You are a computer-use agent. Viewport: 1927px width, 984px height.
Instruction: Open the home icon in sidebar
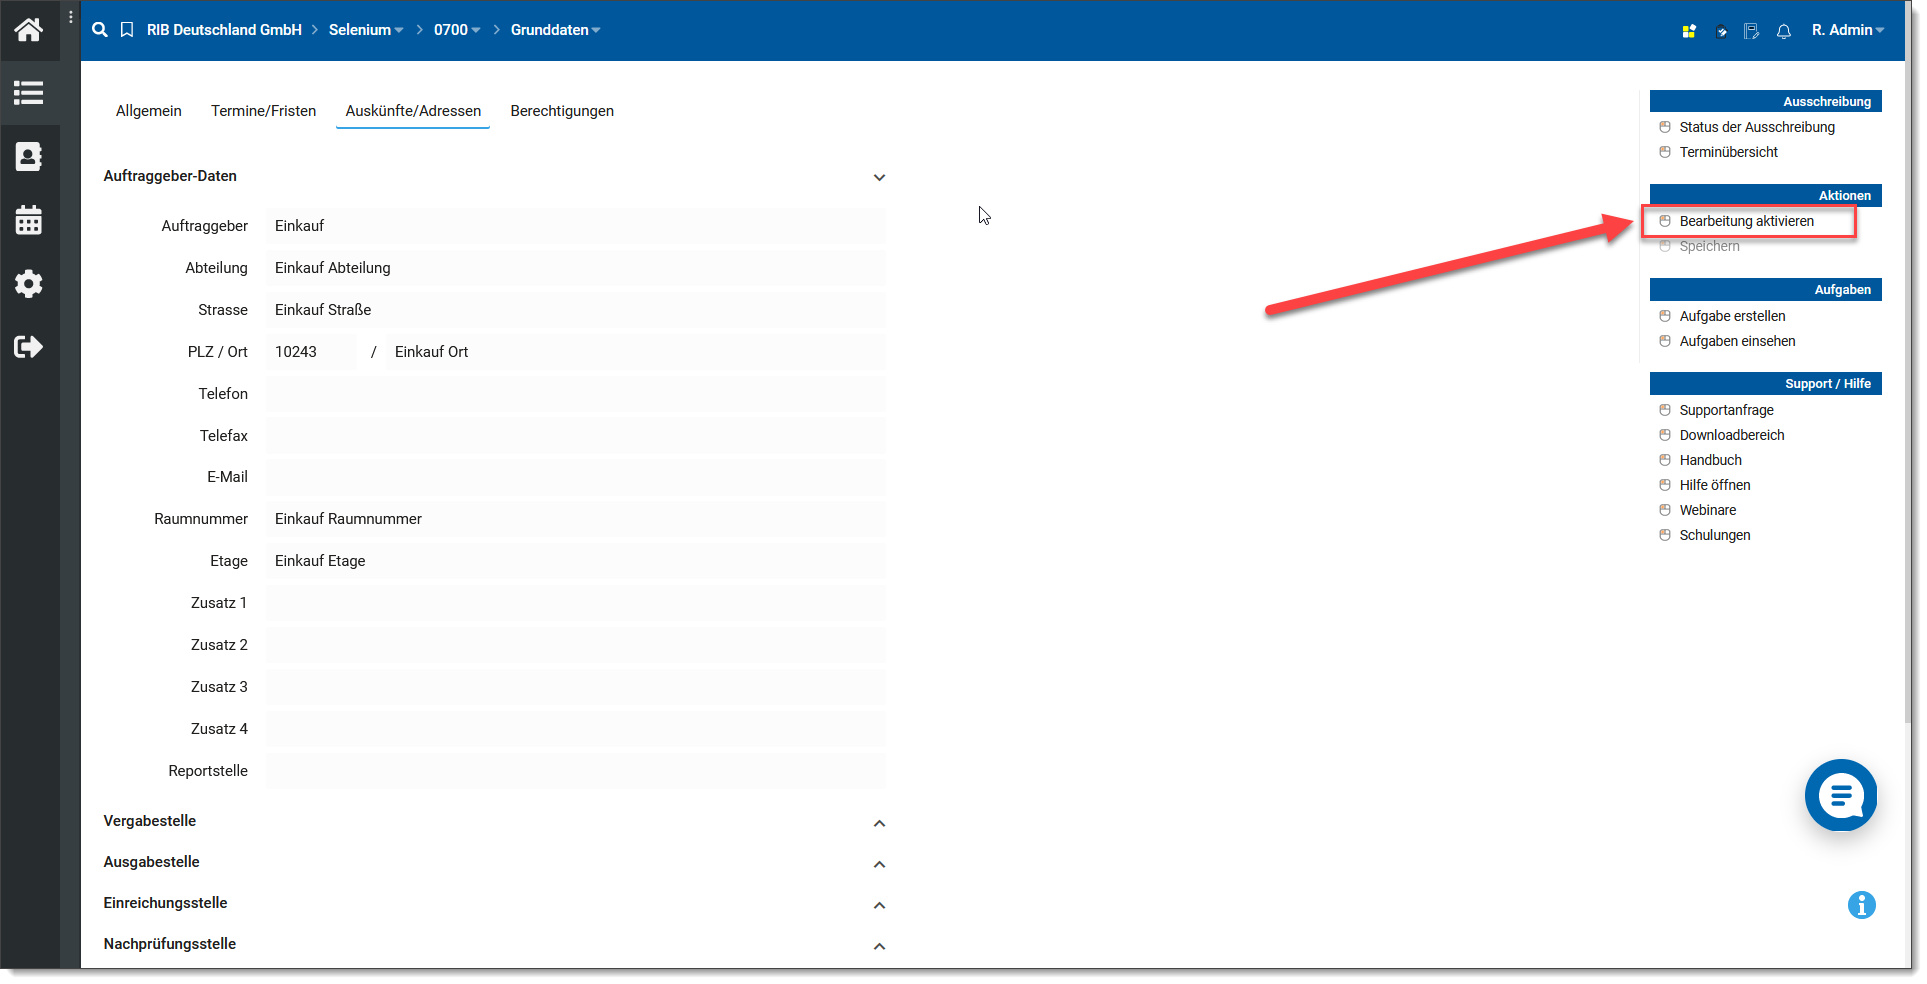click(29, 30)
